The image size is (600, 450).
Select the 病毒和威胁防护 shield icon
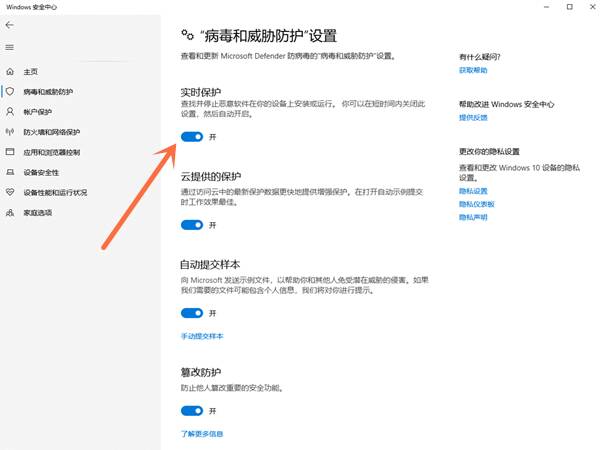click(x=10, y=91)
